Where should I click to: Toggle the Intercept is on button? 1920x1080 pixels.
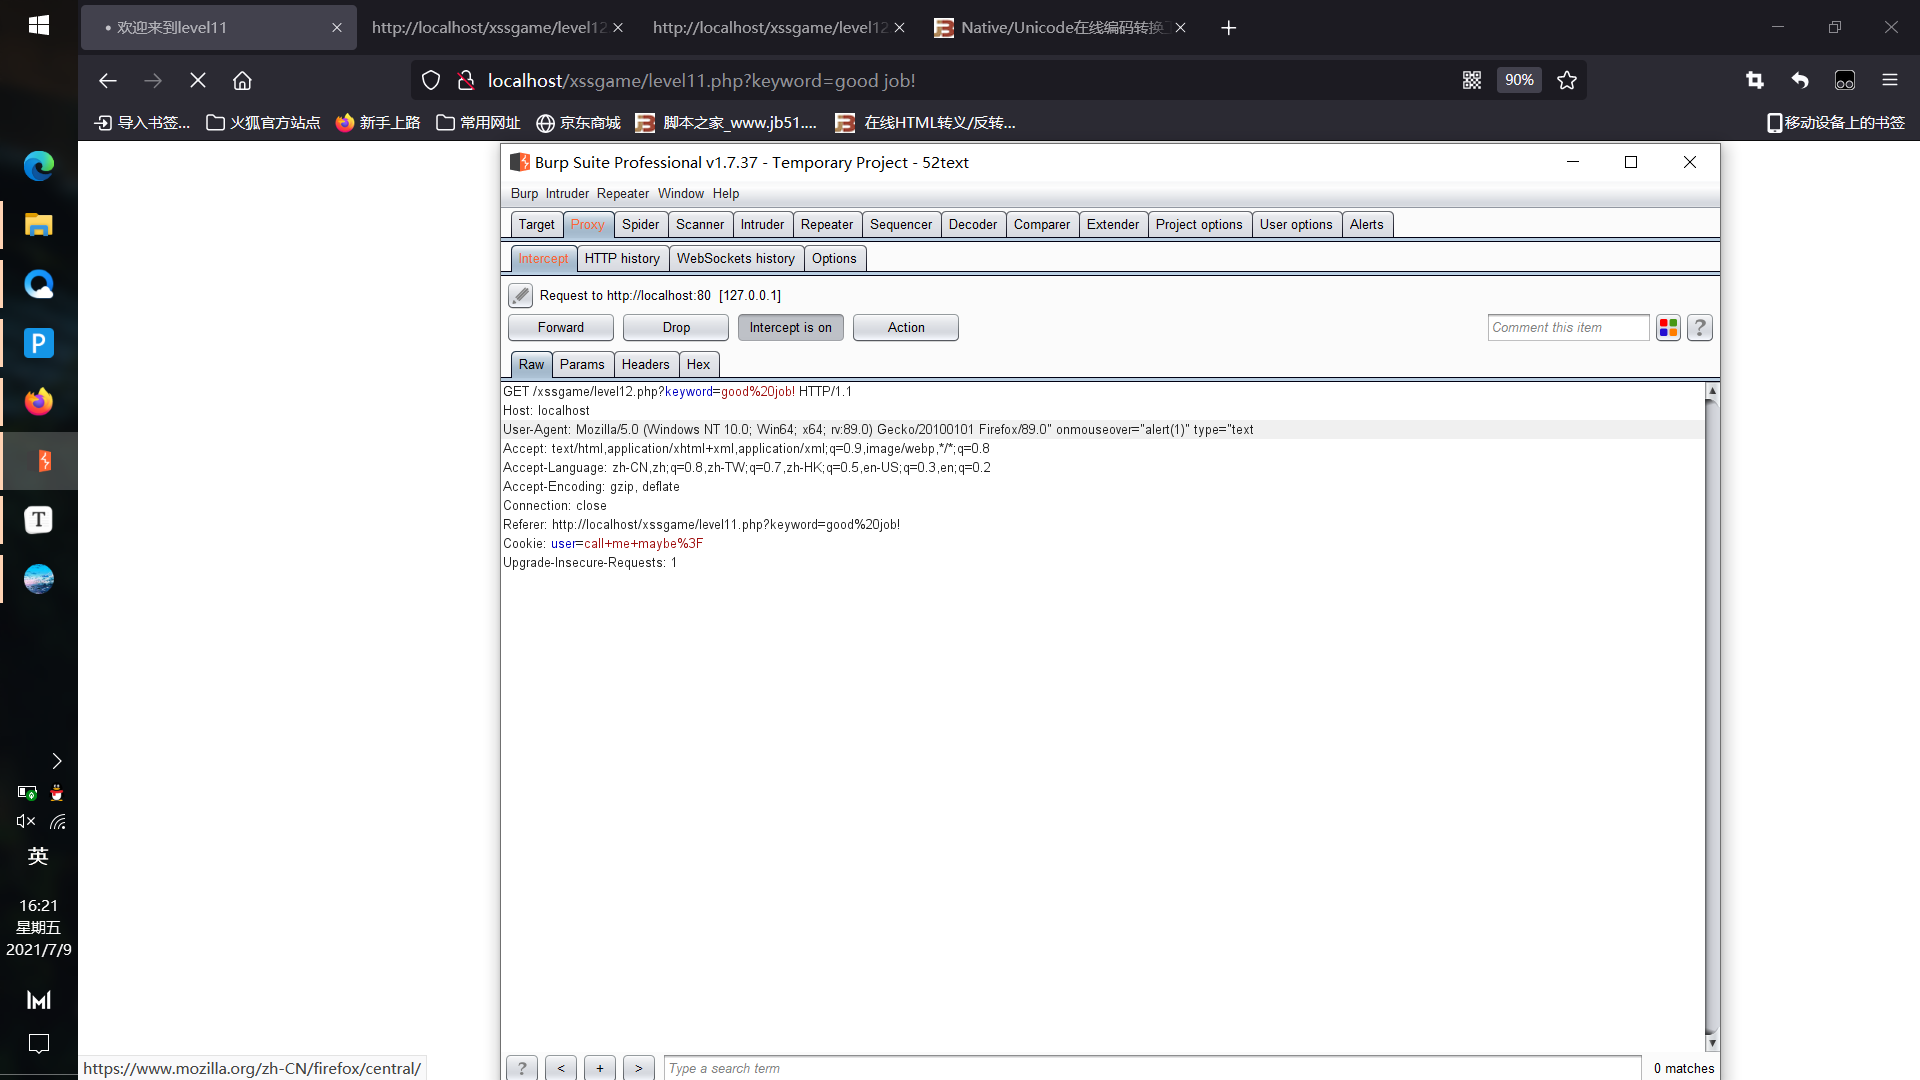tap(790, 327)
